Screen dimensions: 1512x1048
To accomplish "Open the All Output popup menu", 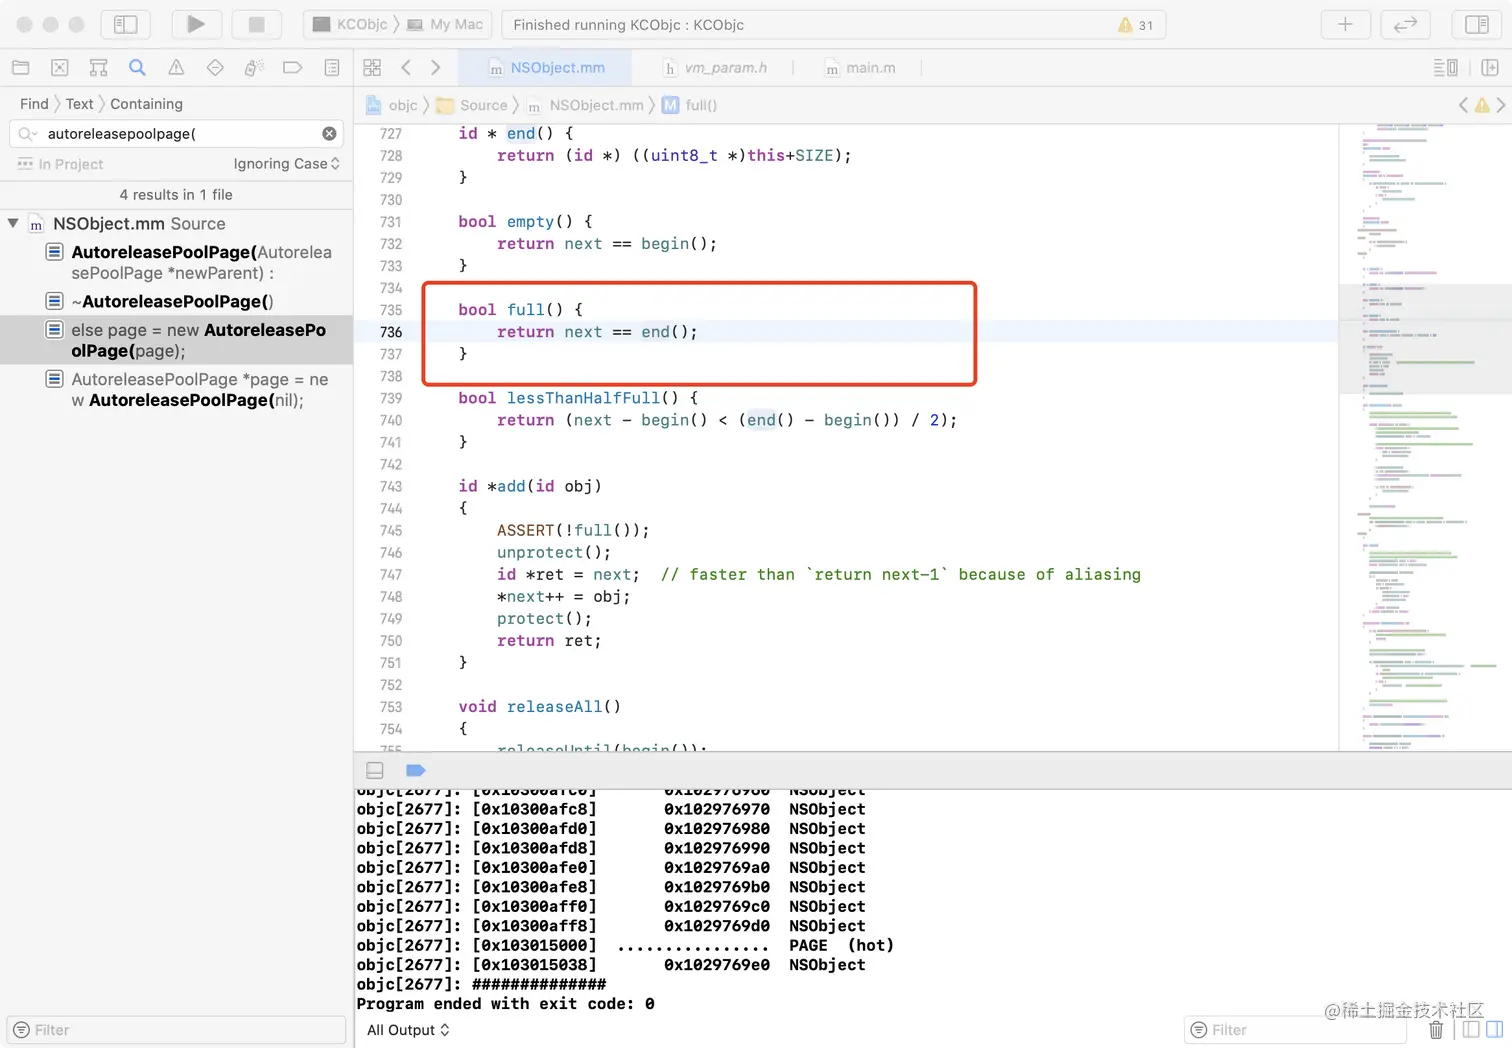I will (408, 1030).
